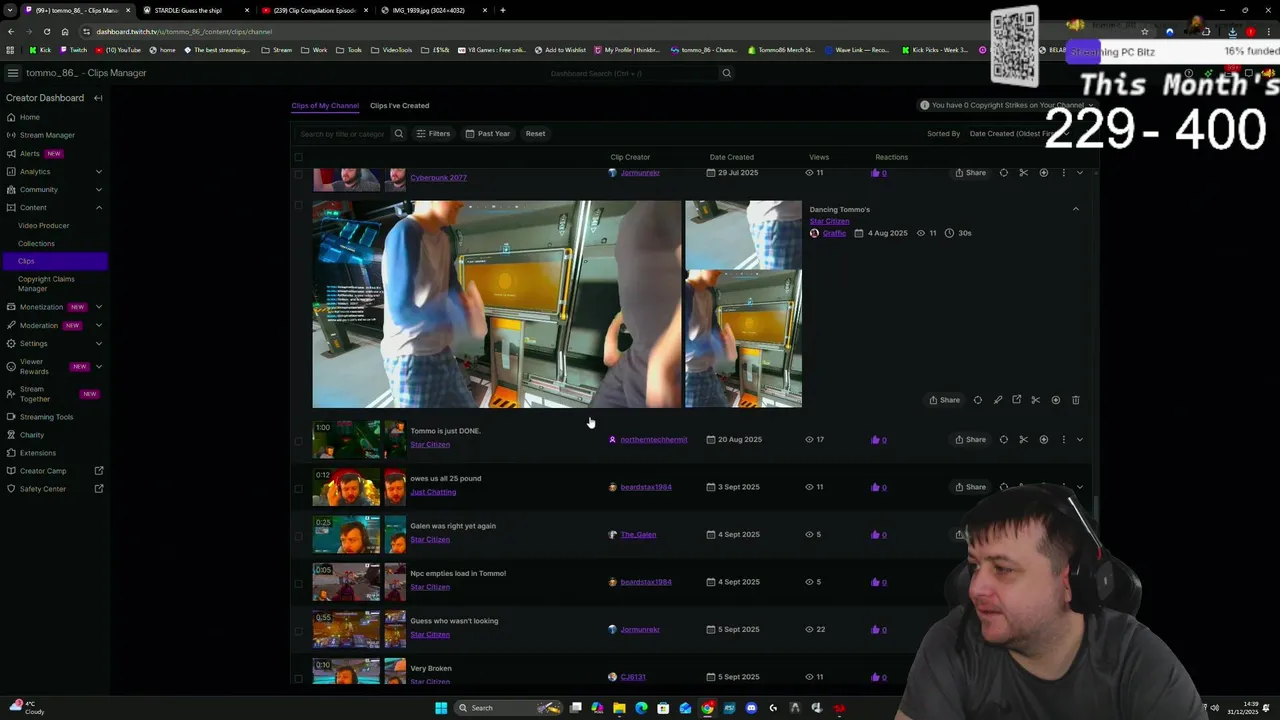Select Clips of My Channel tab
The height and width of the screenshot is (720, 1280).
coord(325,105)
